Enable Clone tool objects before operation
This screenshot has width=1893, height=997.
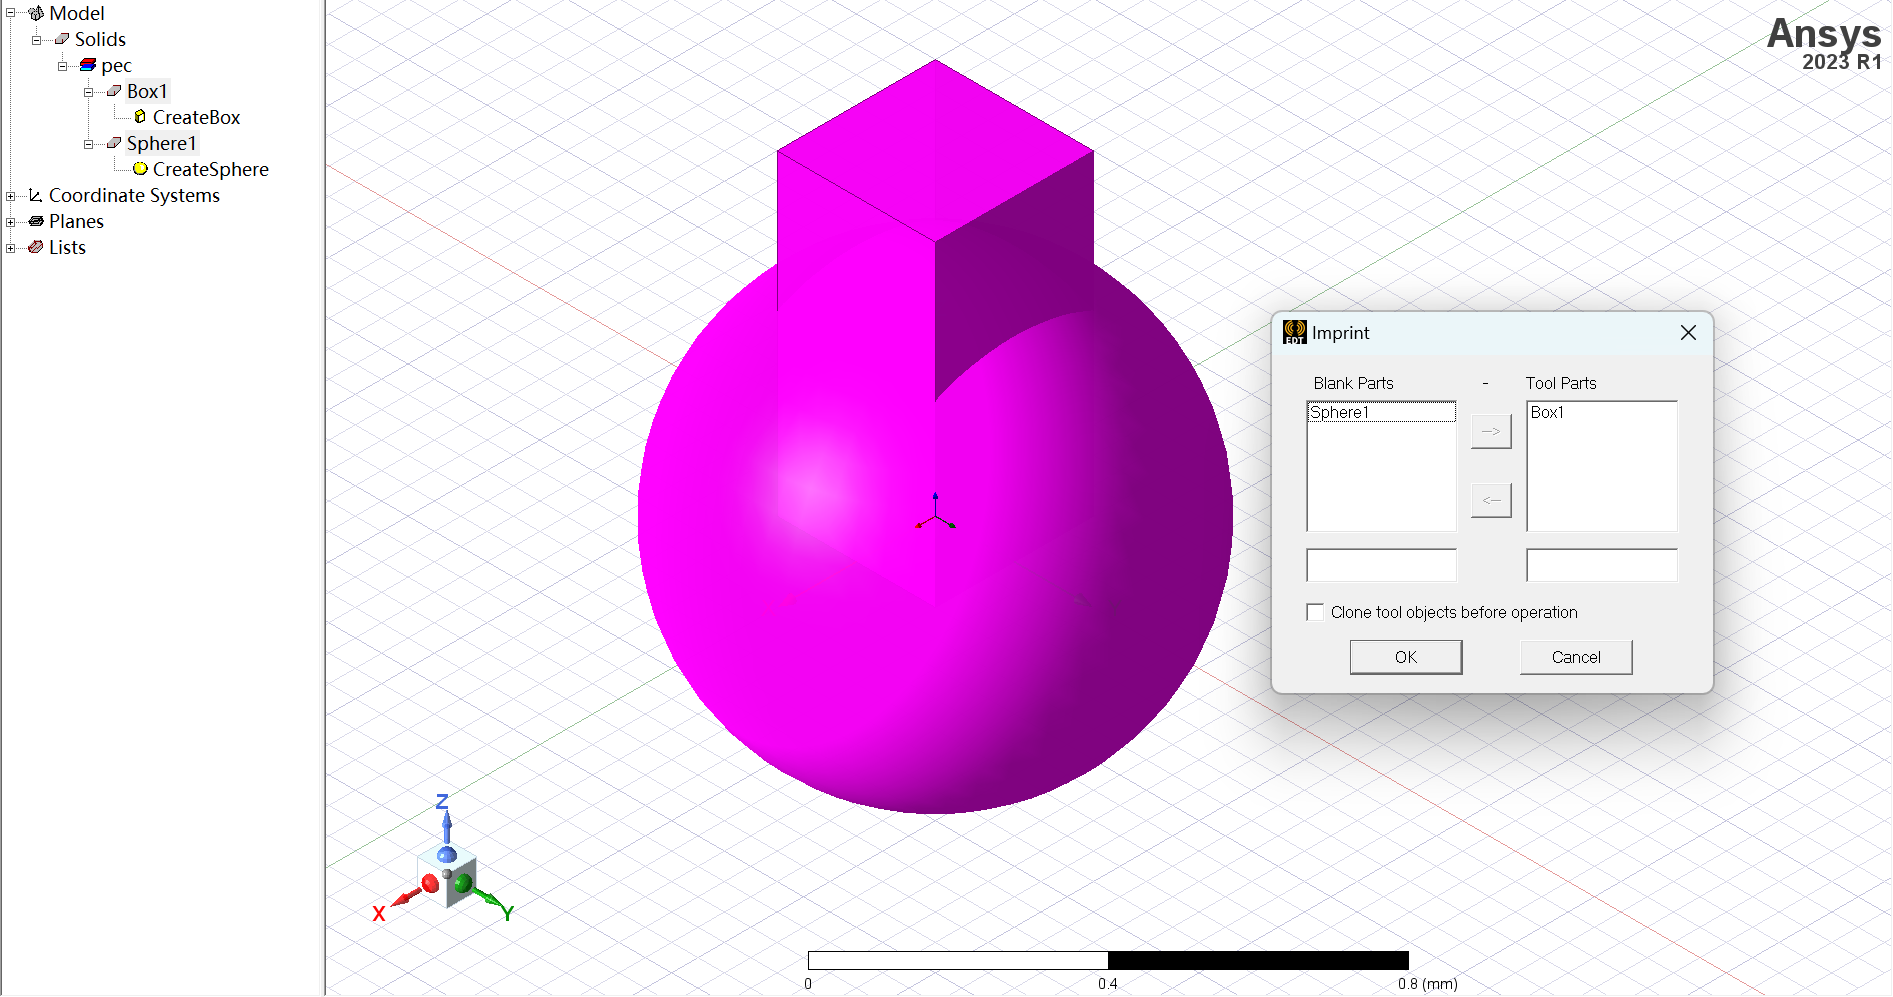pyautogui.click(x=1316, y=612)
